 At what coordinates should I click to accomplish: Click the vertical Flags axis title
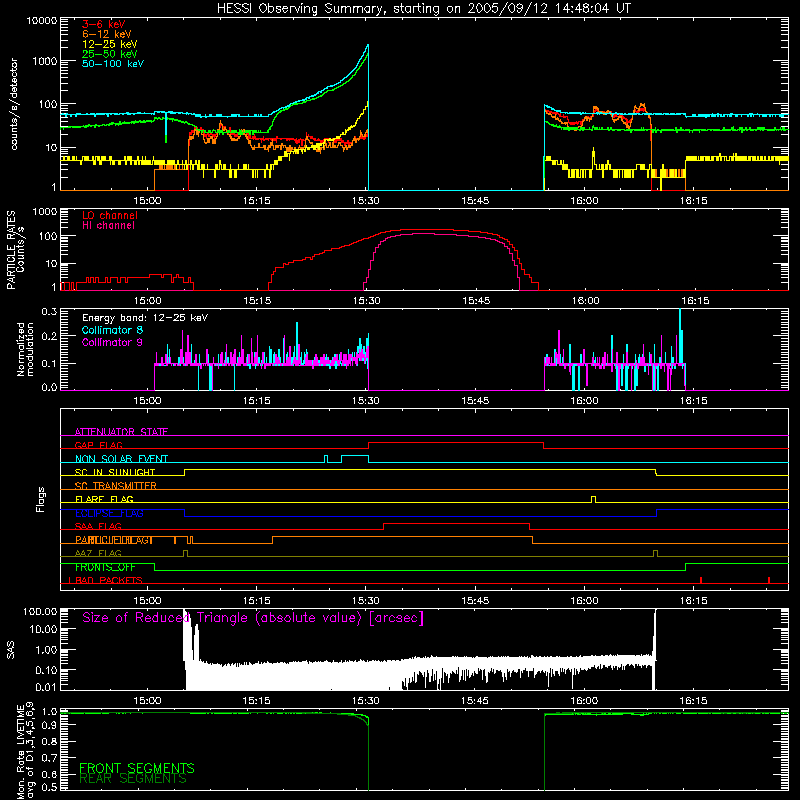[40, 499]
